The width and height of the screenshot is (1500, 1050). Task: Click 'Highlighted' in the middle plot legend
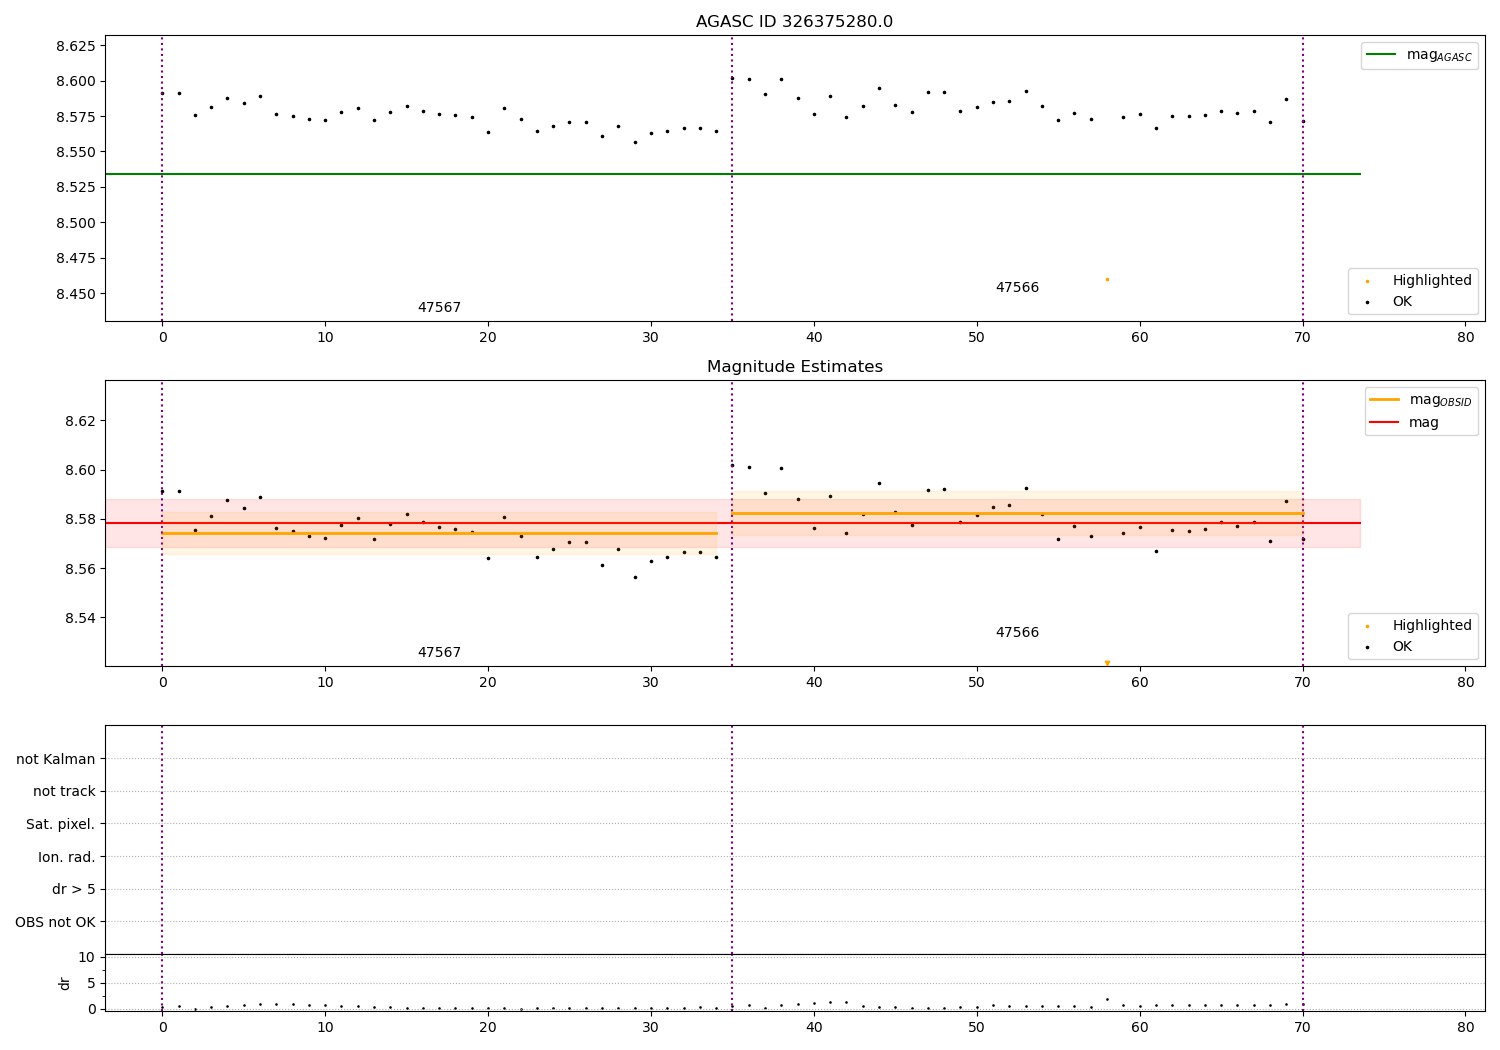coord(1432,625)
